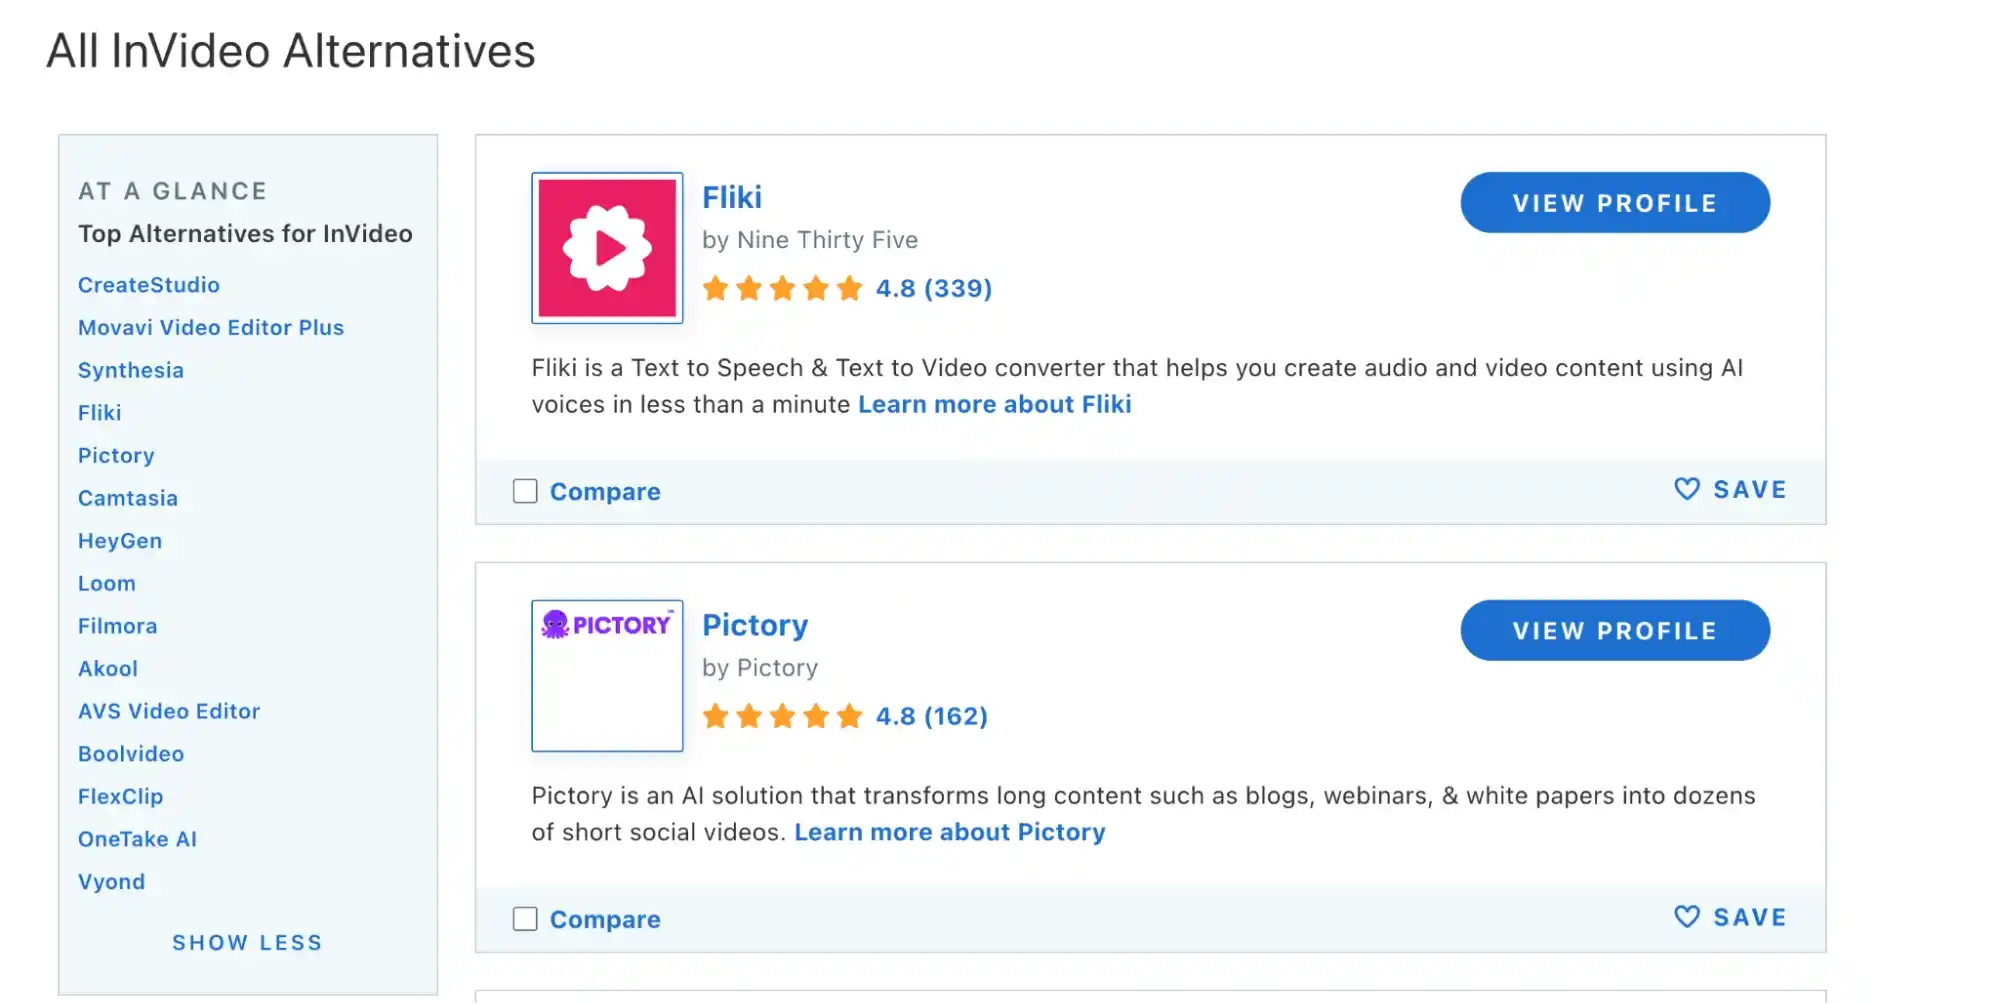Click Pictory's rating count of 162 reviews
The height and width of the screenshot is (1004, 1999).
[x=955, y=716]
